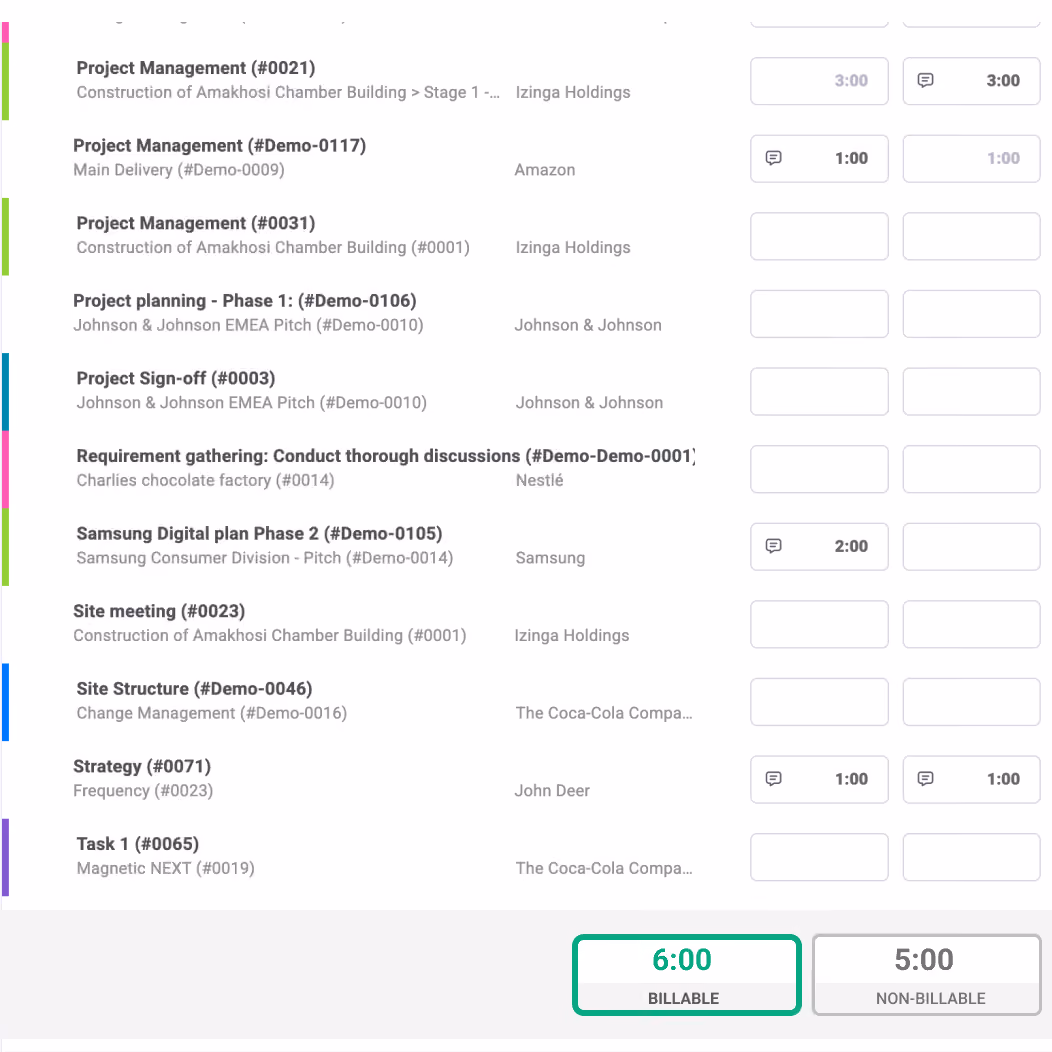
Task: Click 'Change Management (#Demo-0016)' project text
Action: (211, 713)
